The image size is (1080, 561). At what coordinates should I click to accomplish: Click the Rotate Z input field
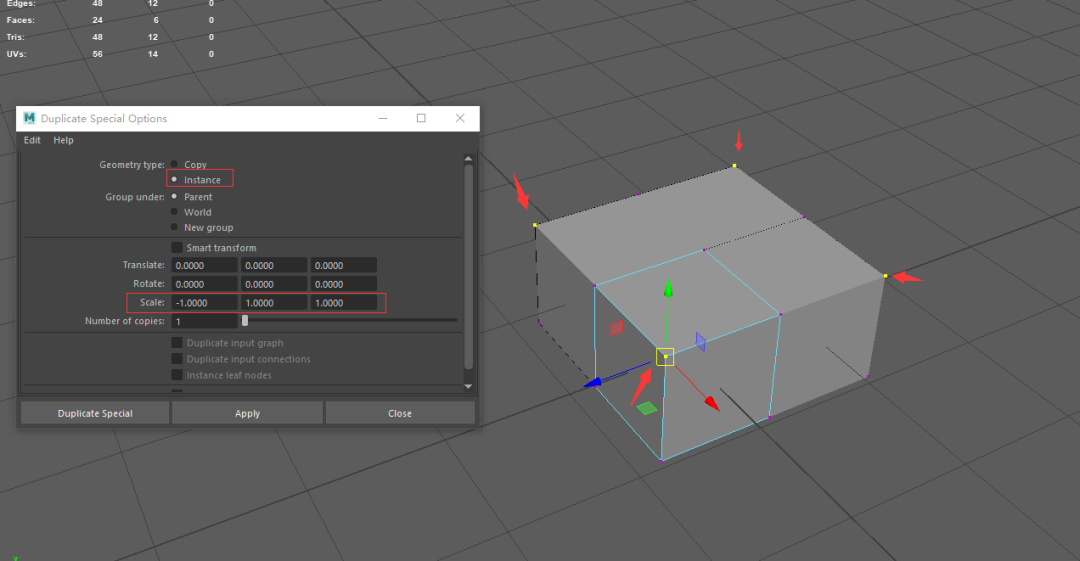(x=343, y=284)
